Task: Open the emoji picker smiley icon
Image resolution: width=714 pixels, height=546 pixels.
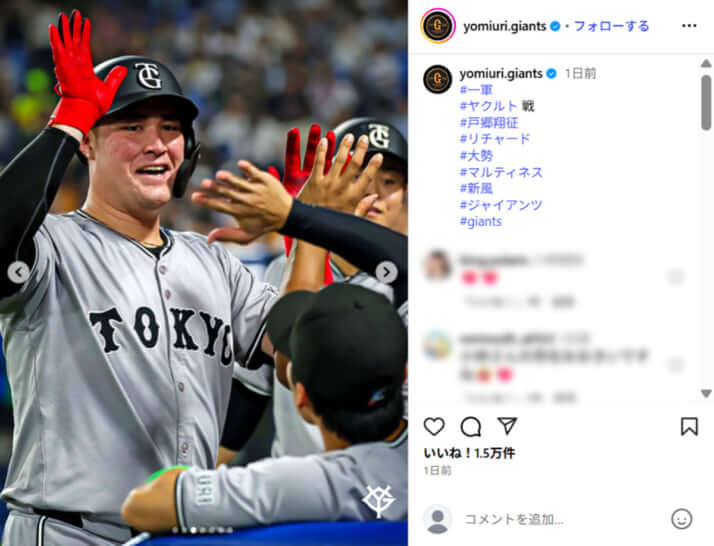Action: (x=681, y=519)
